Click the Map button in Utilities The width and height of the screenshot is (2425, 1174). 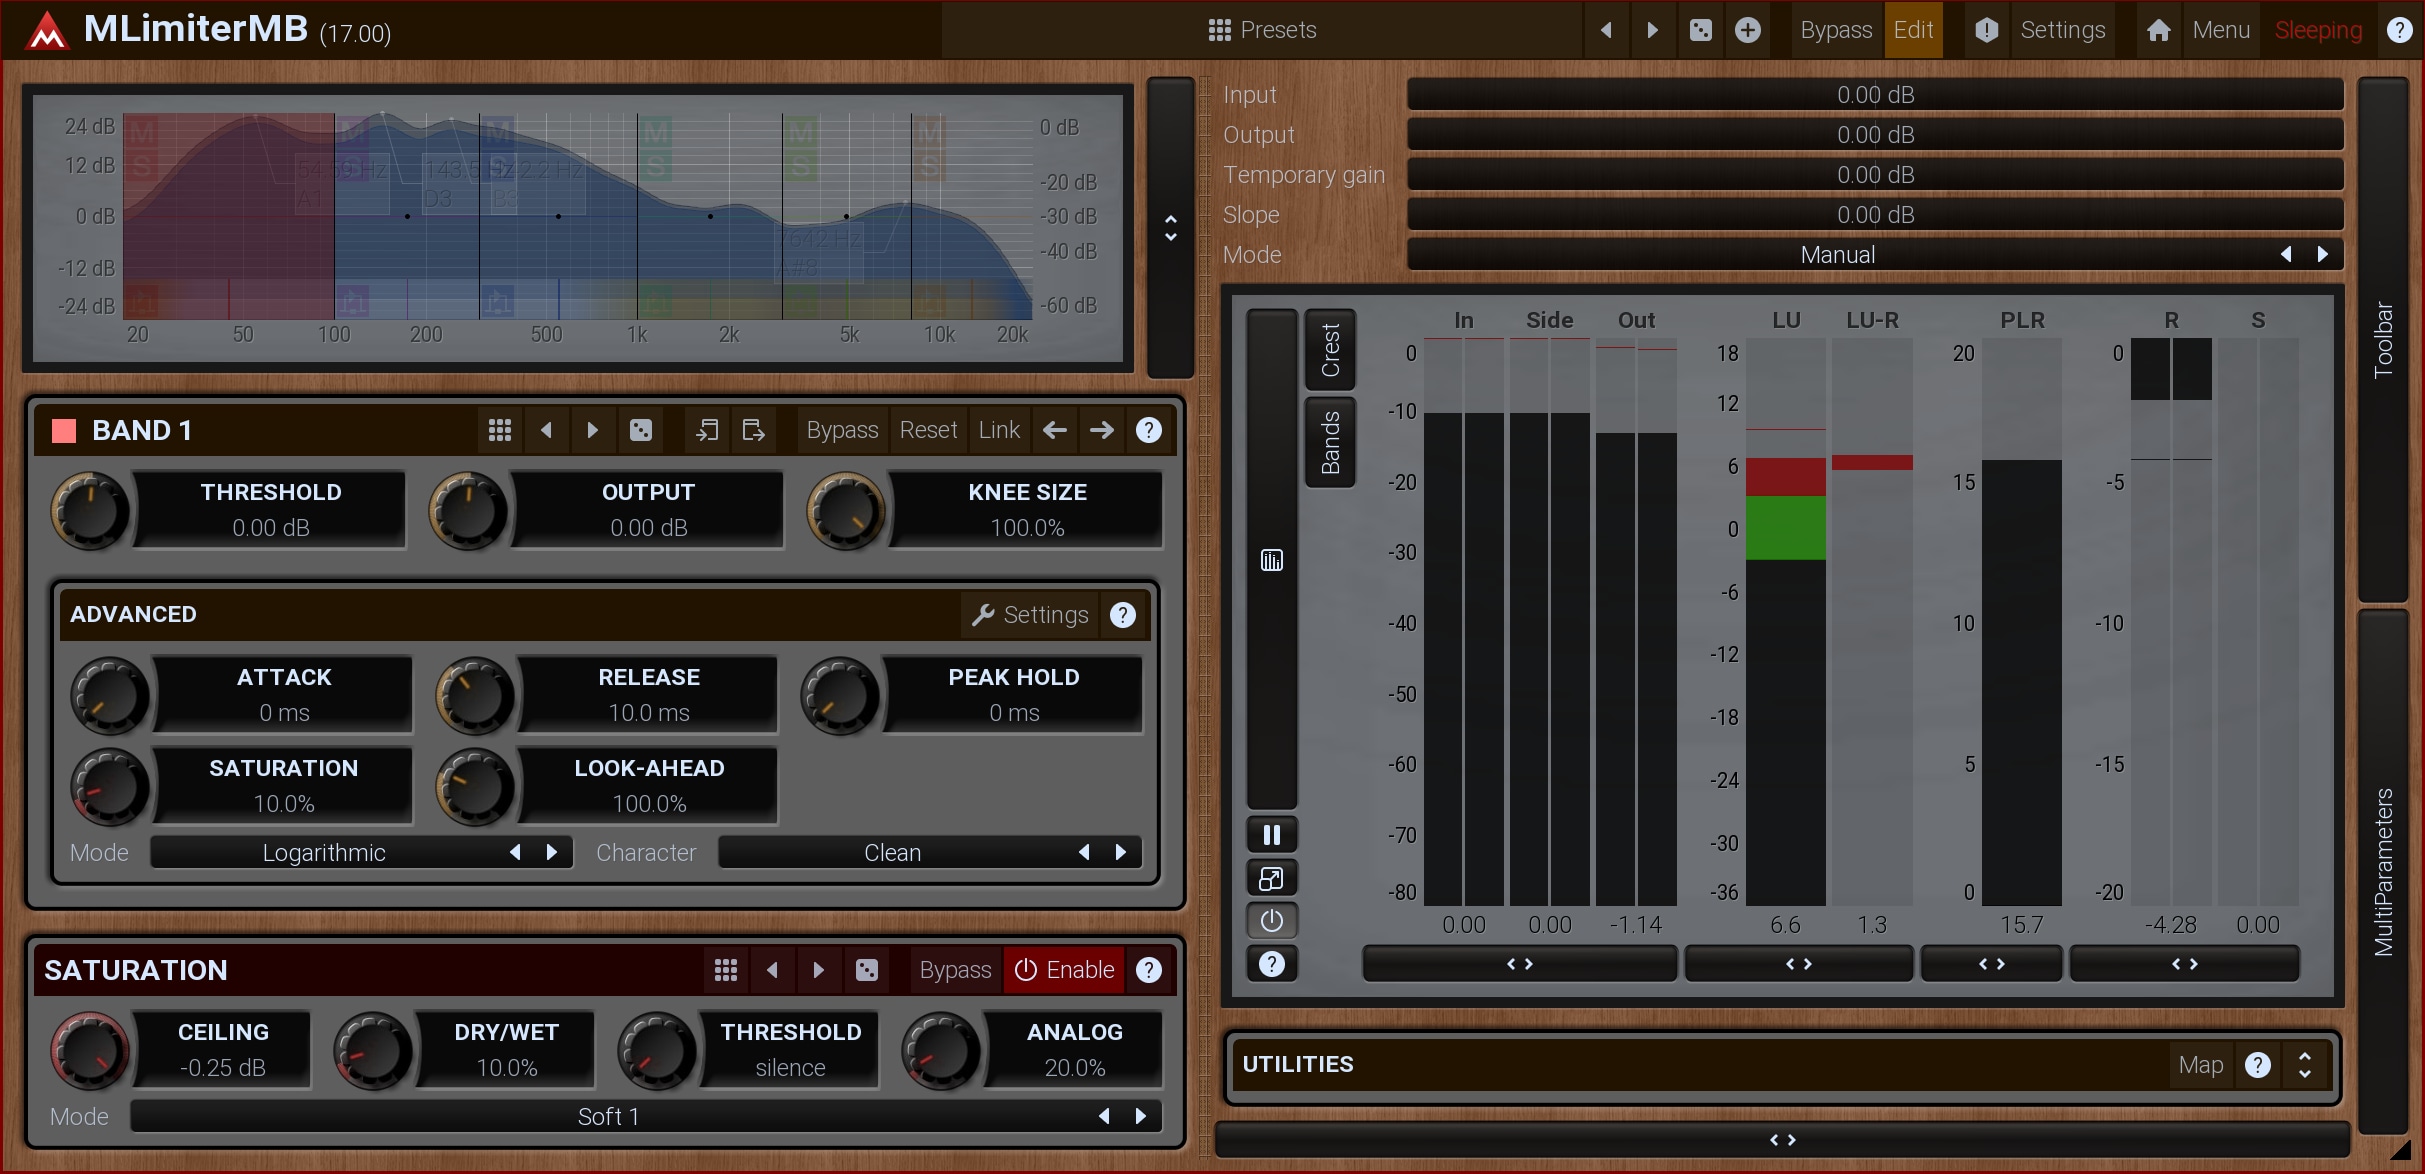coord(2200,1065)
